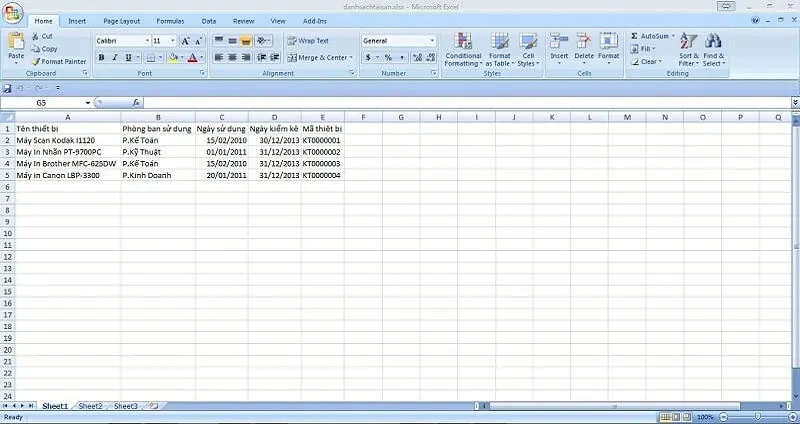The height and width of the screenshot is (424, 800).
Task: Switch to Page Layout view icon
Action: click(x=676, y=417)
